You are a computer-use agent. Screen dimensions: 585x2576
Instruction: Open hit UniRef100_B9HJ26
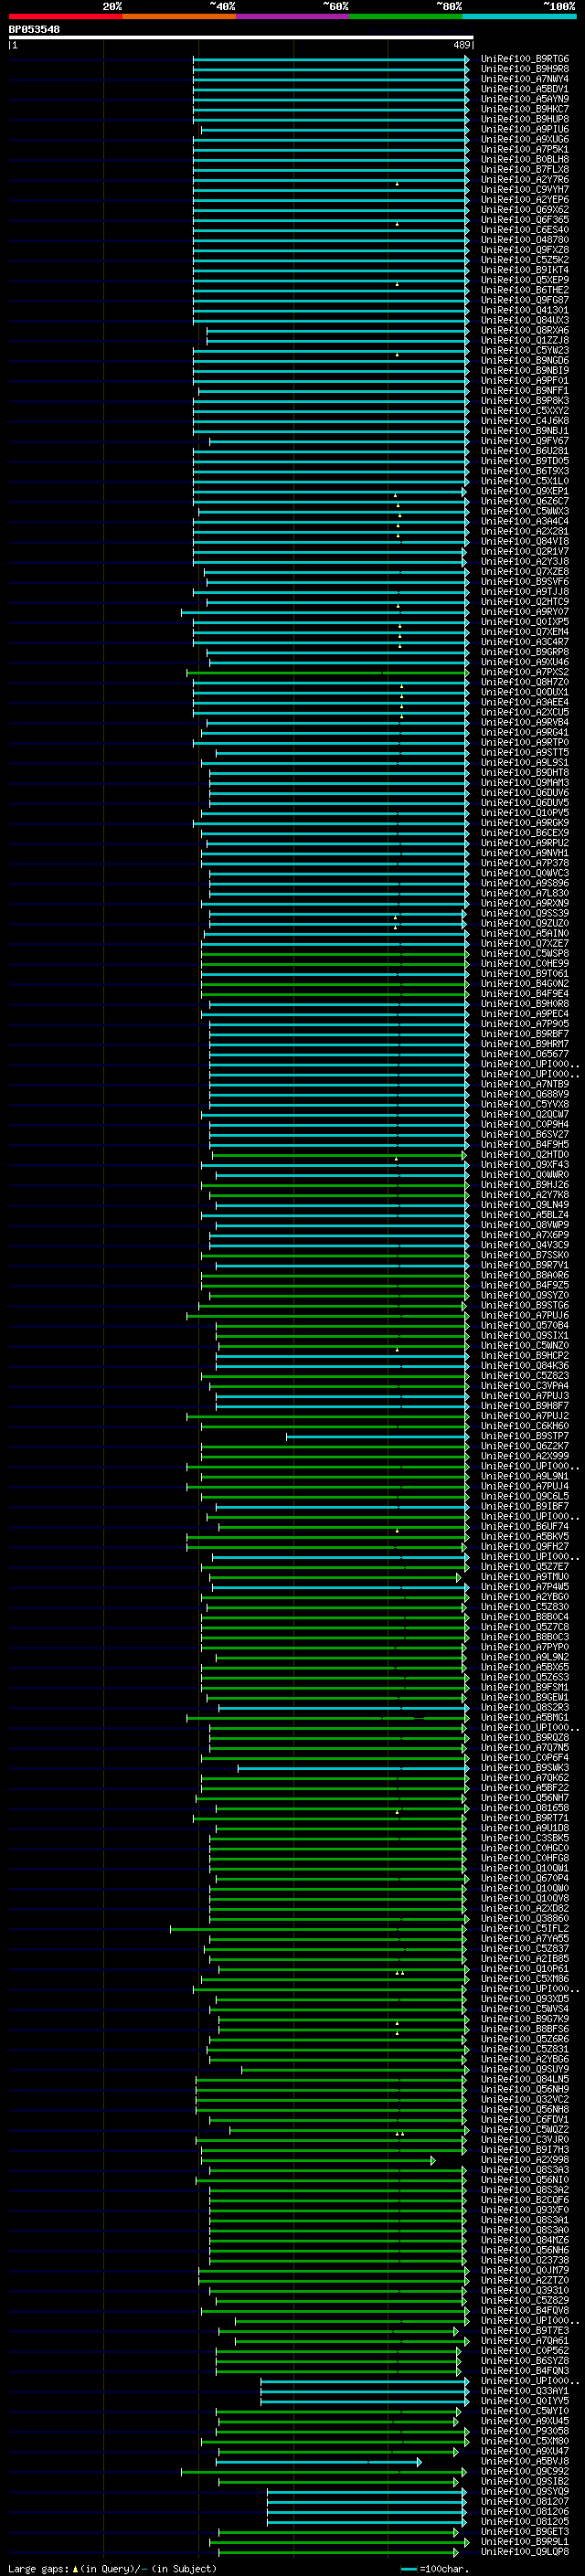525,1184
